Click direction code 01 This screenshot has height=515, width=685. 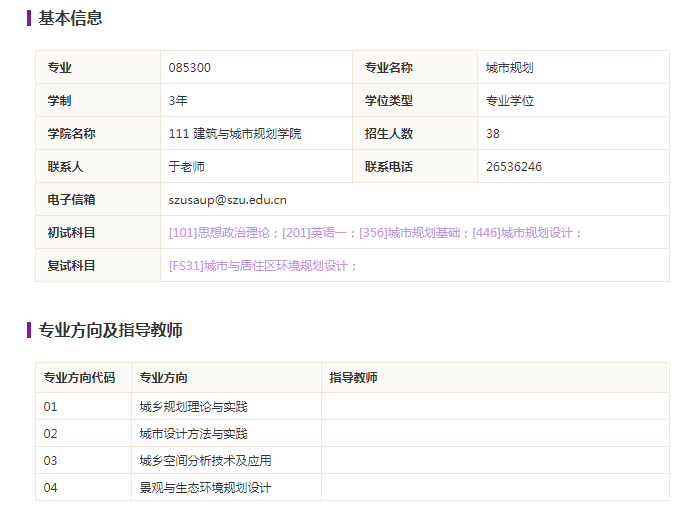pyautogui.click(x=50, y=407)
